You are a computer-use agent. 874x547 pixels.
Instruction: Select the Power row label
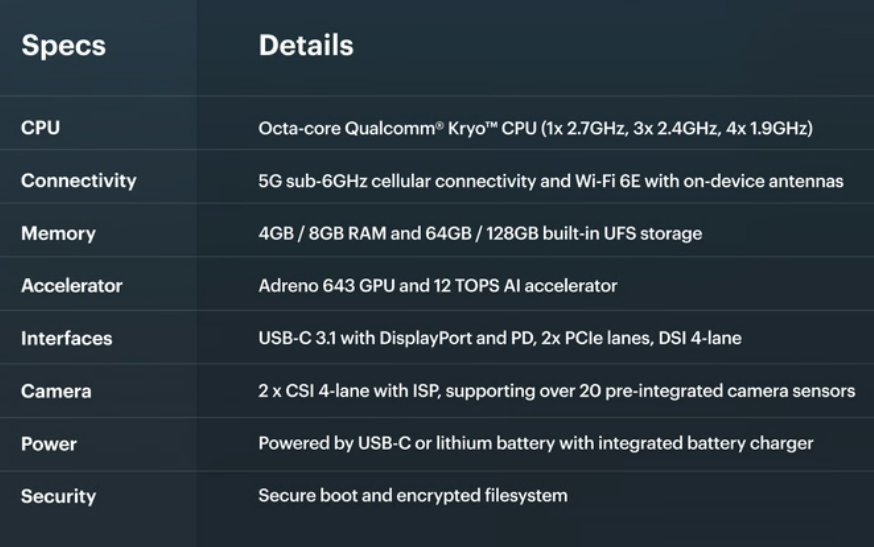[48, 444]
